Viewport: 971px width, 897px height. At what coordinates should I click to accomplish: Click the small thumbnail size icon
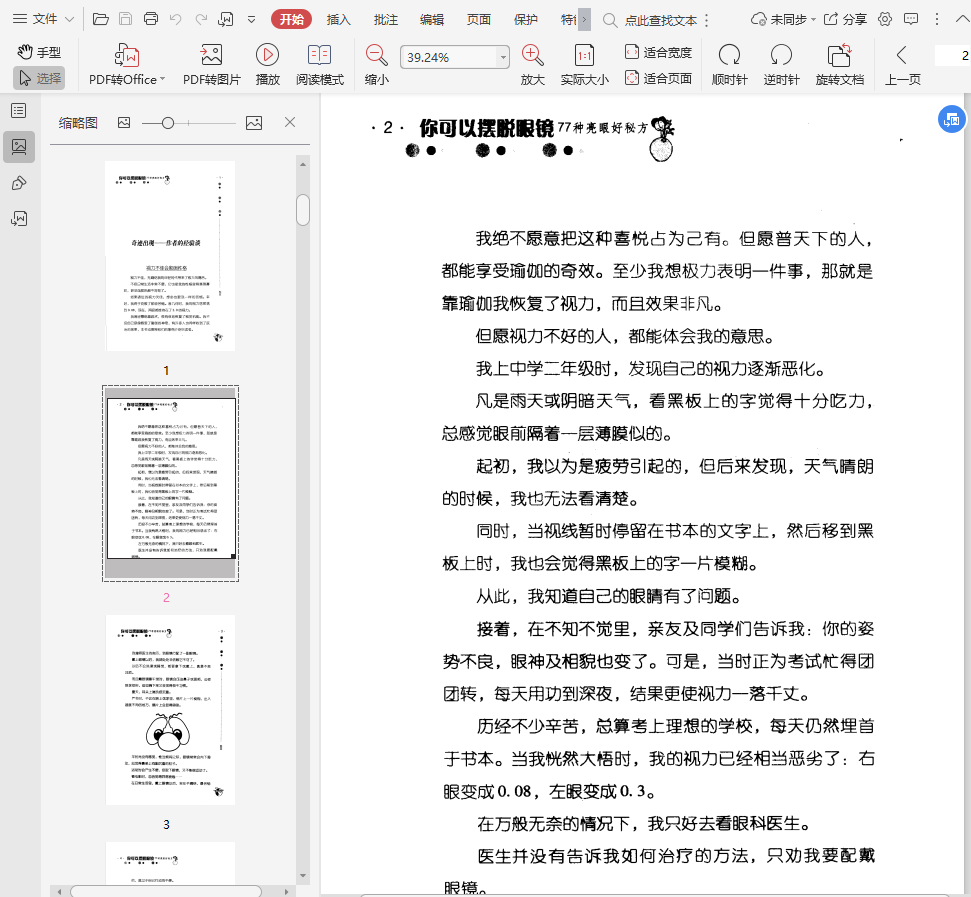tap(124, 123)
